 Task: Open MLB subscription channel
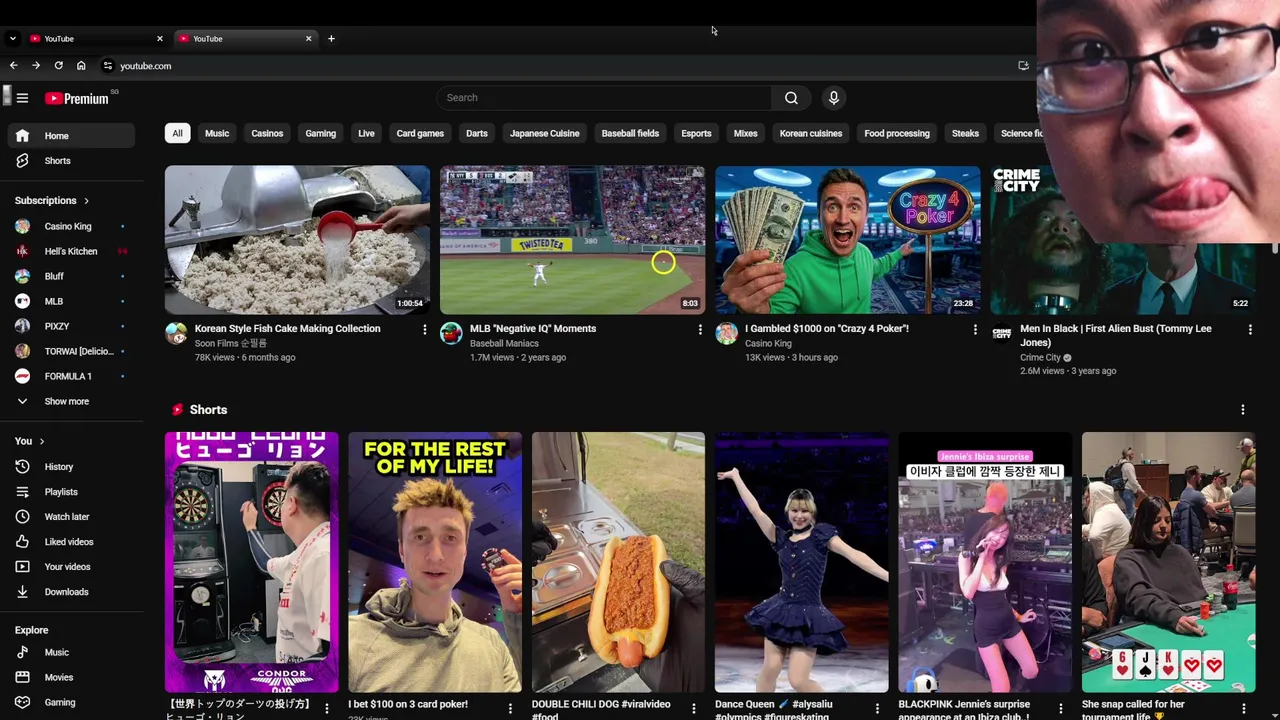pyautogui.click(x=70, y=301)
